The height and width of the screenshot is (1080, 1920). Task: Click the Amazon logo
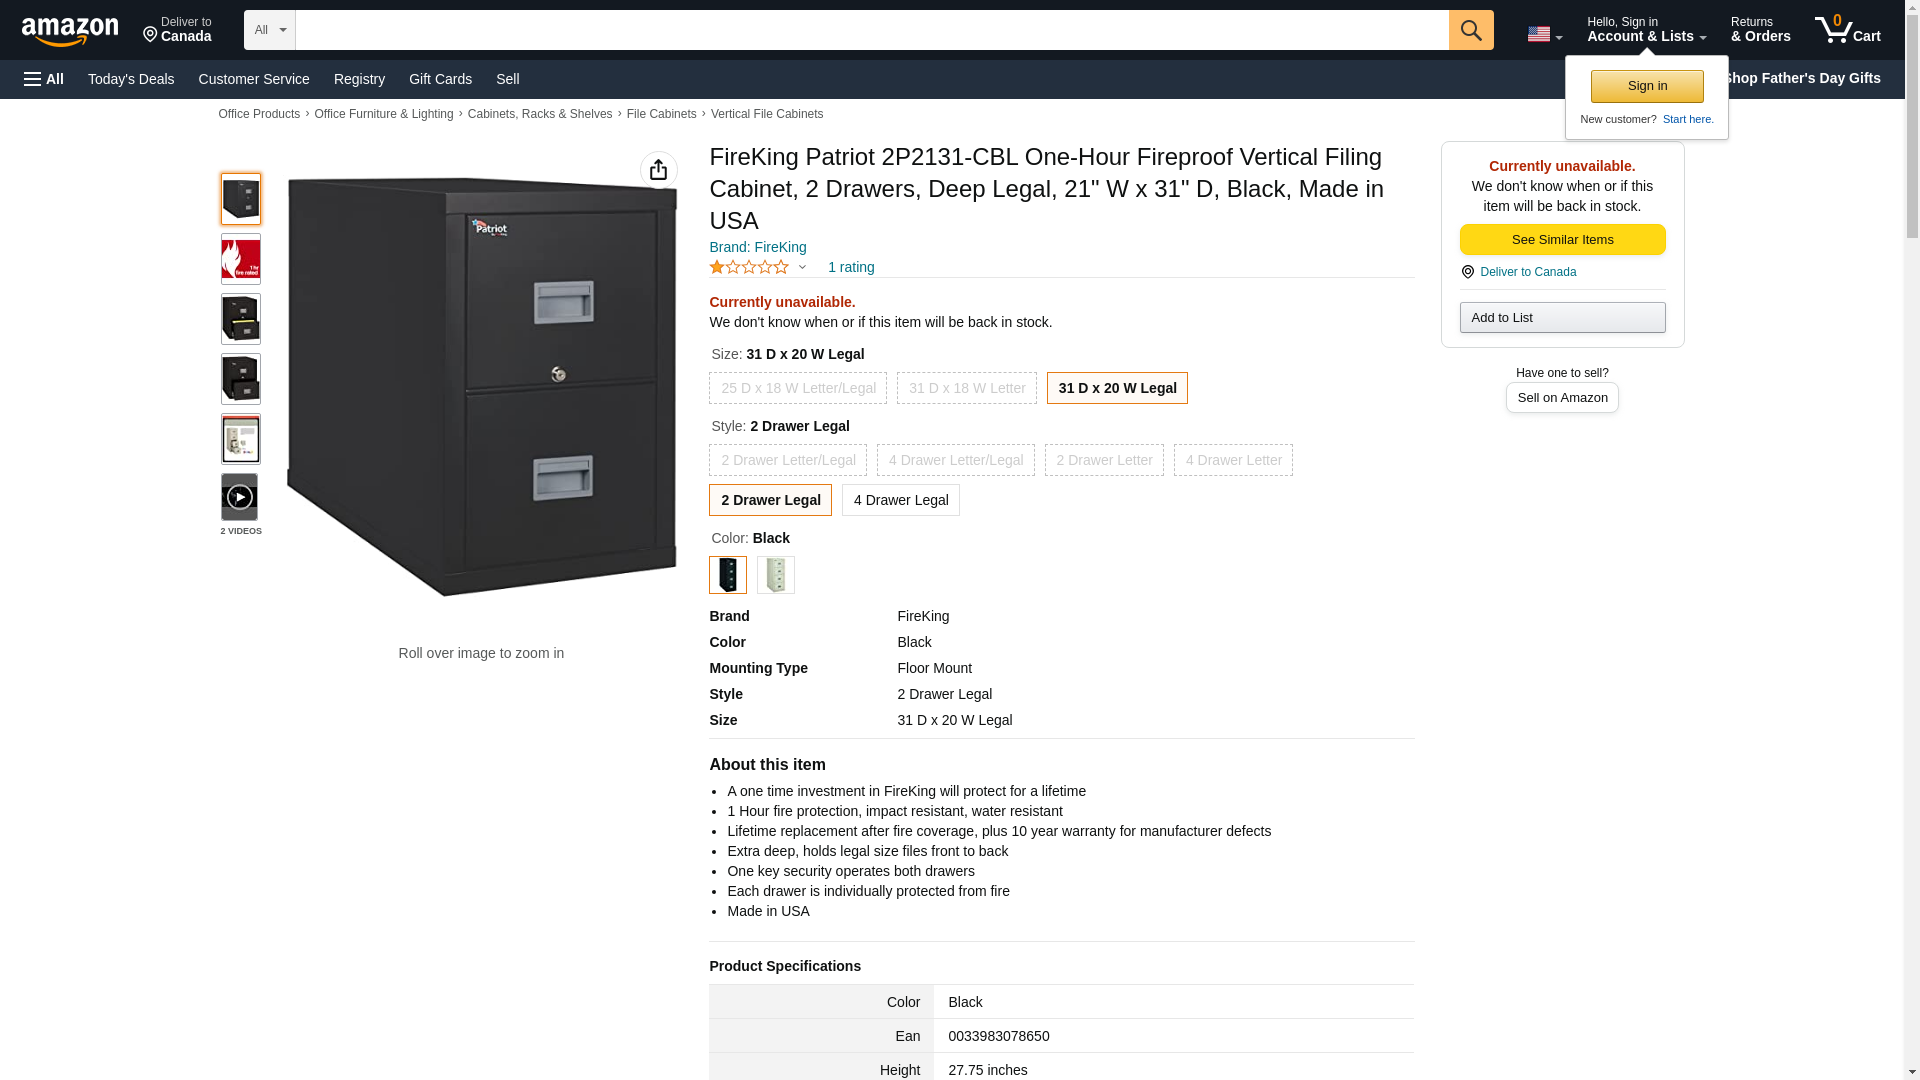click(x=70, y=31)
